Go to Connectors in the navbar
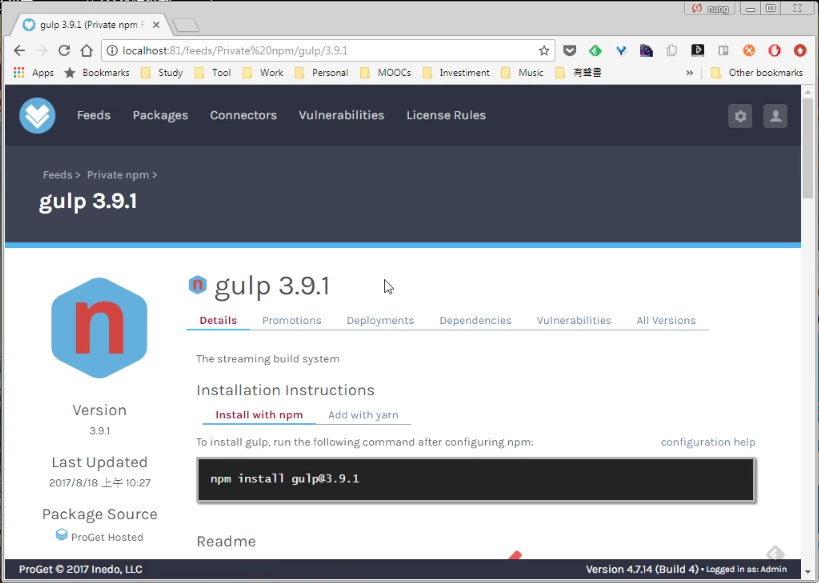Screen dimensions: 819x583 pyautogui.click(x=243, y=115)
